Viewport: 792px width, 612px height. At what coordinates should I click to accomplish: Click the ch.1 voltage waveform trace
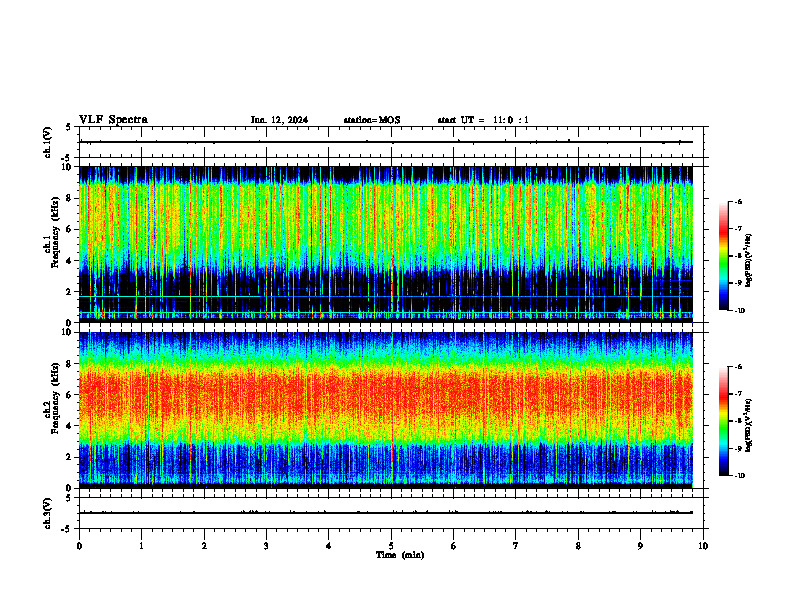386,142
